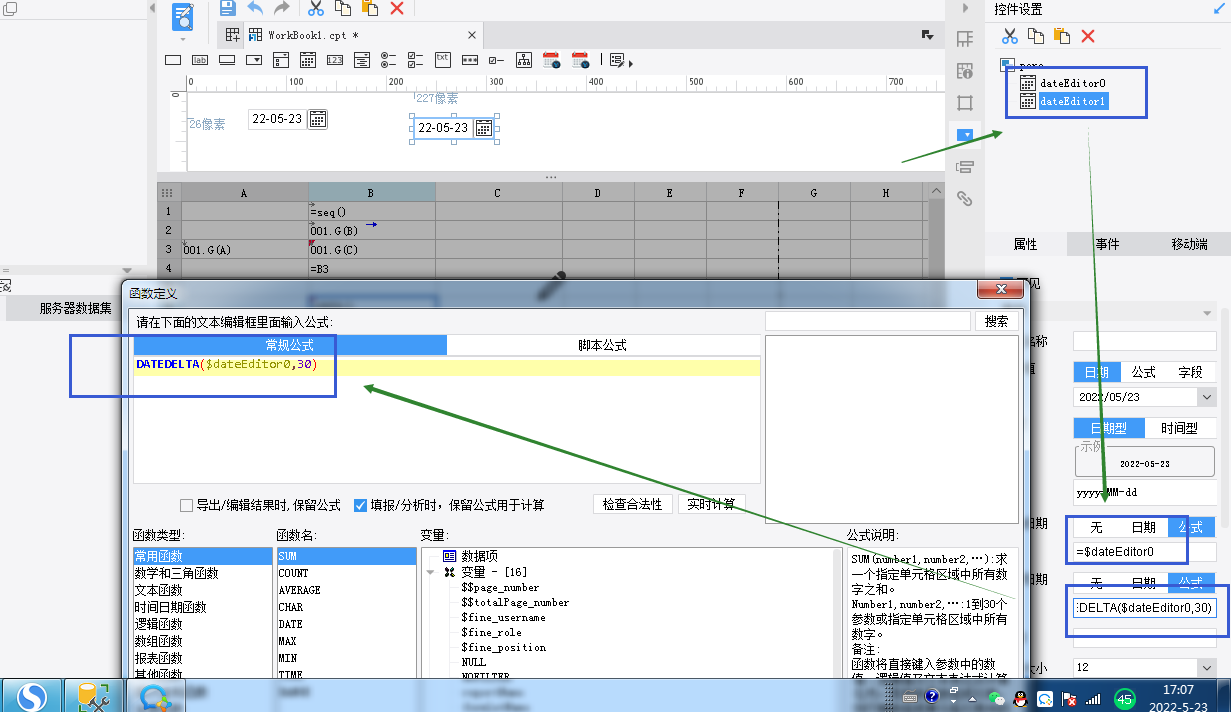The image size is (1231, 712).
Task: Expand the tab list dropdown at right of tabs
Action: [927, 35]
